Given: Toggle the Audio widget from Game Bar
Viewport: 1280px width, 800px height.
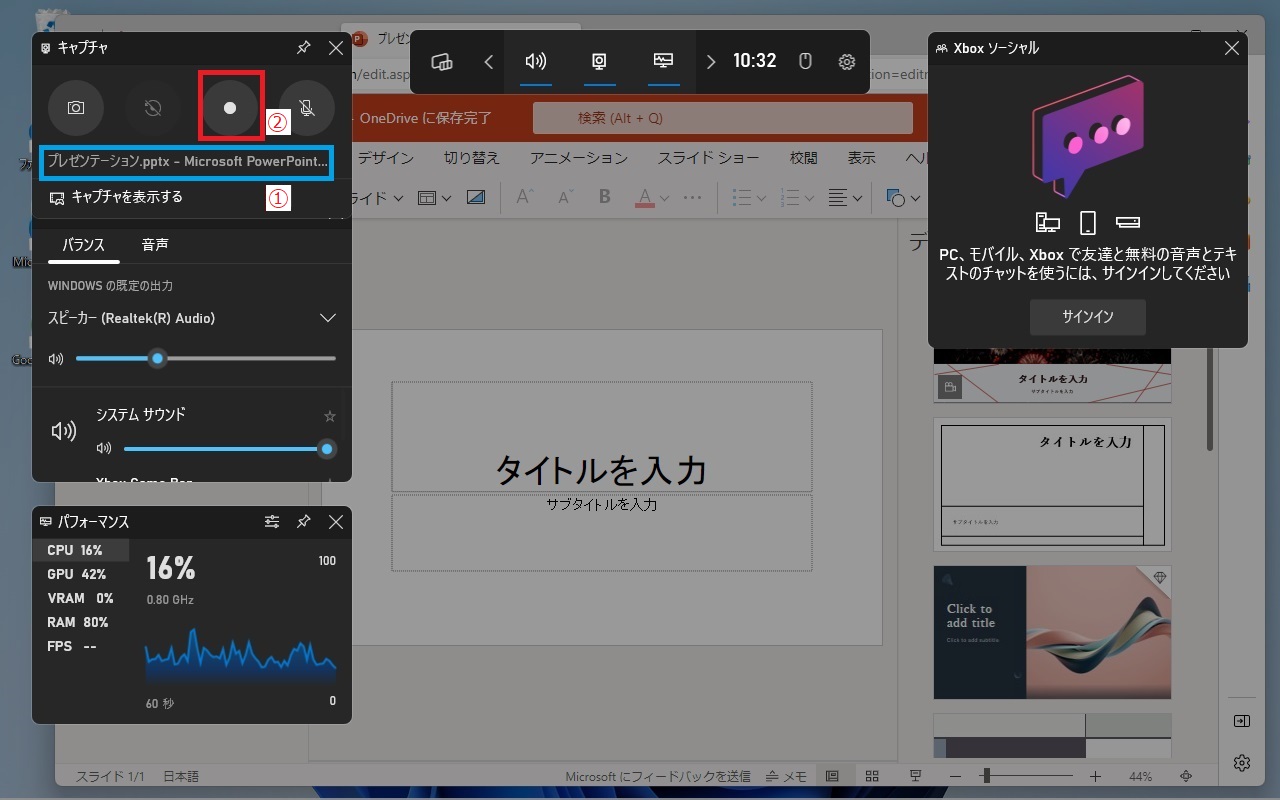Looking at the screenshot, I should [x=536, y=62].
